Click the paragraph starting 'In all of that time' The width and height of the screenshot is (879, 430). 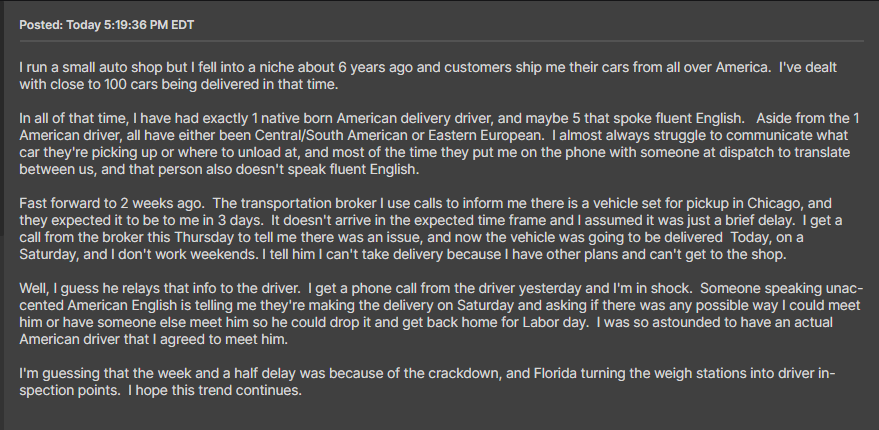(440, 144)
